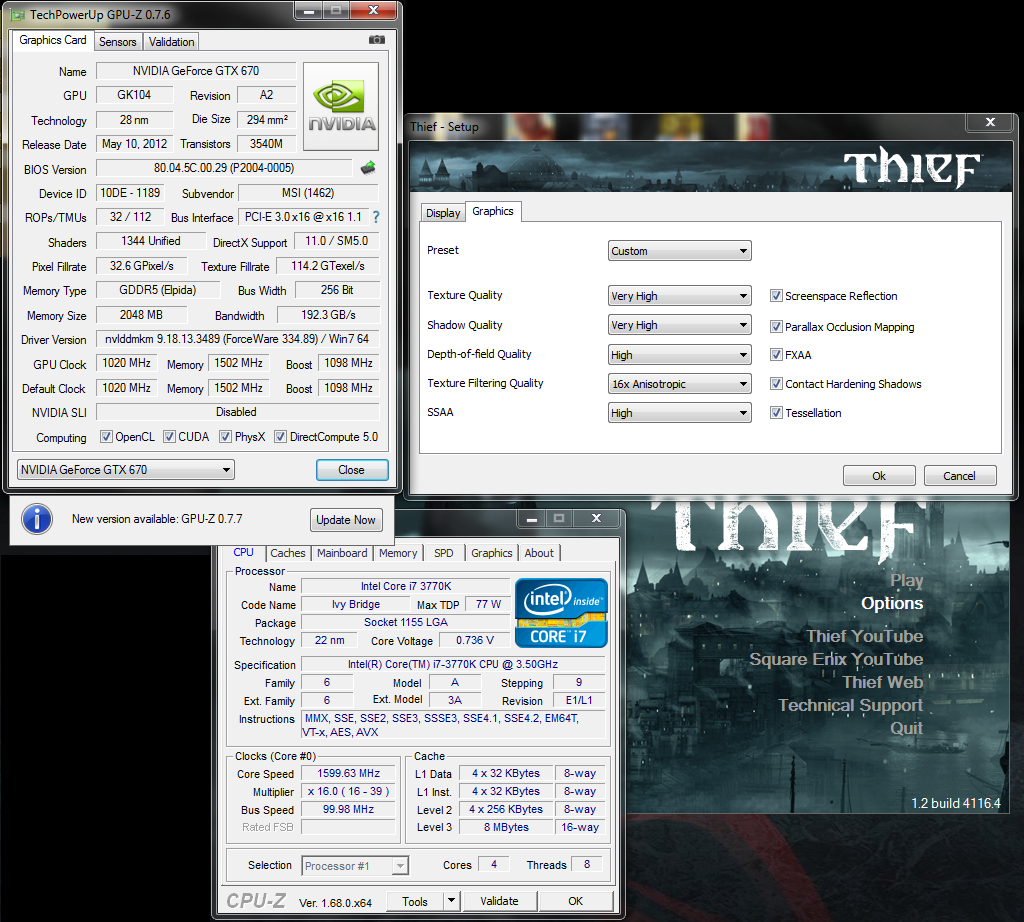This screenshot has width=1024, height=922.
Task: Open the Shadow Quality dropdown
Action: pos(679,325)
